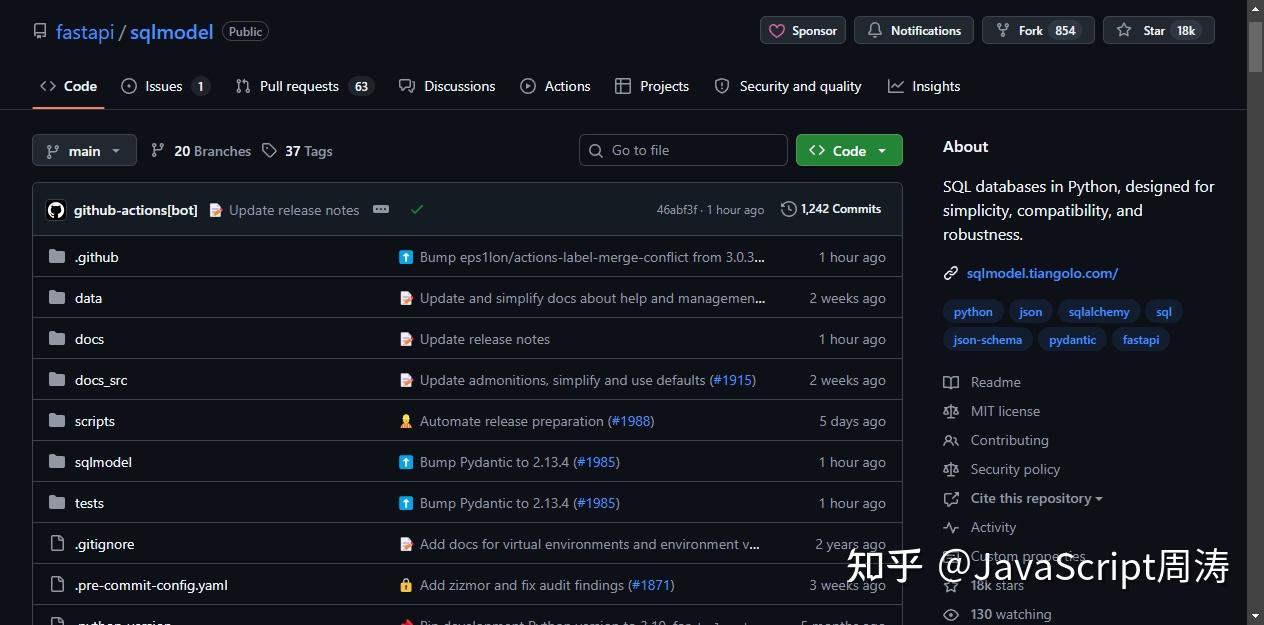1264x625 pixels.
Task: Select the python topic tag
Action: [973, 312]
